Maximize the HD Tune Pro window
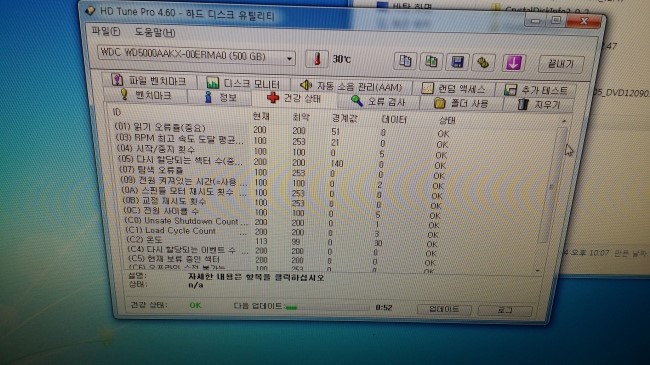 tap(556, 20)
